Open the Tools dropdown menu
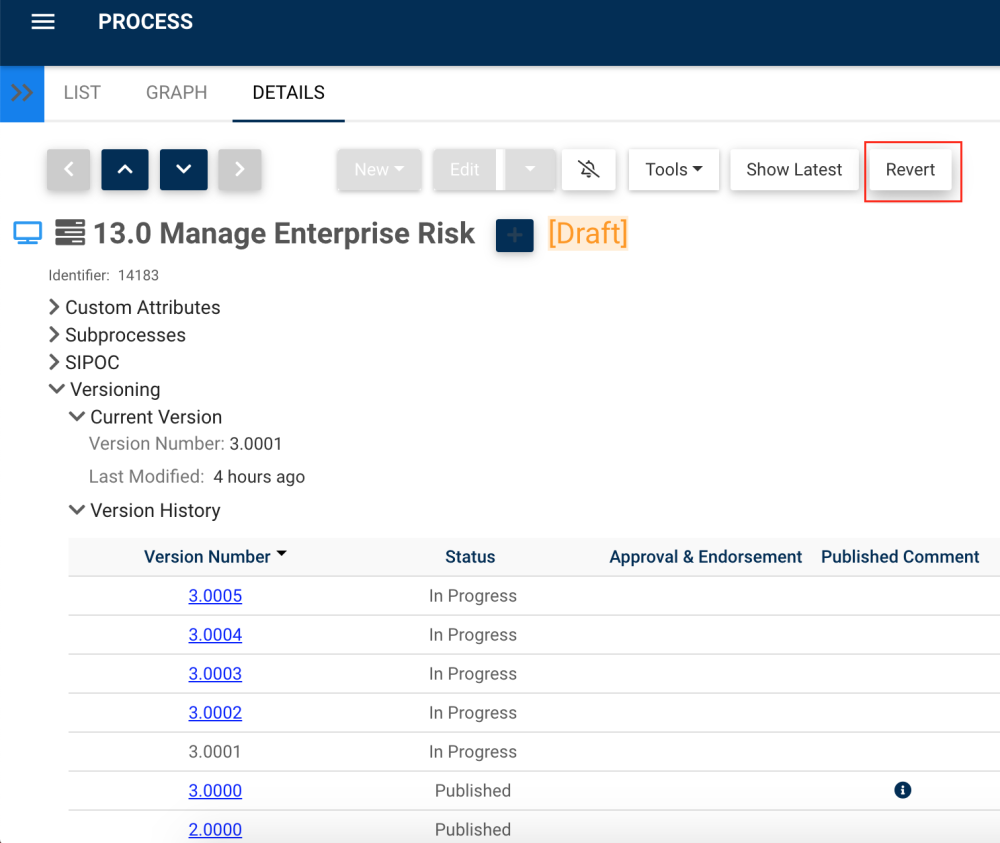 tap(673, 170)
